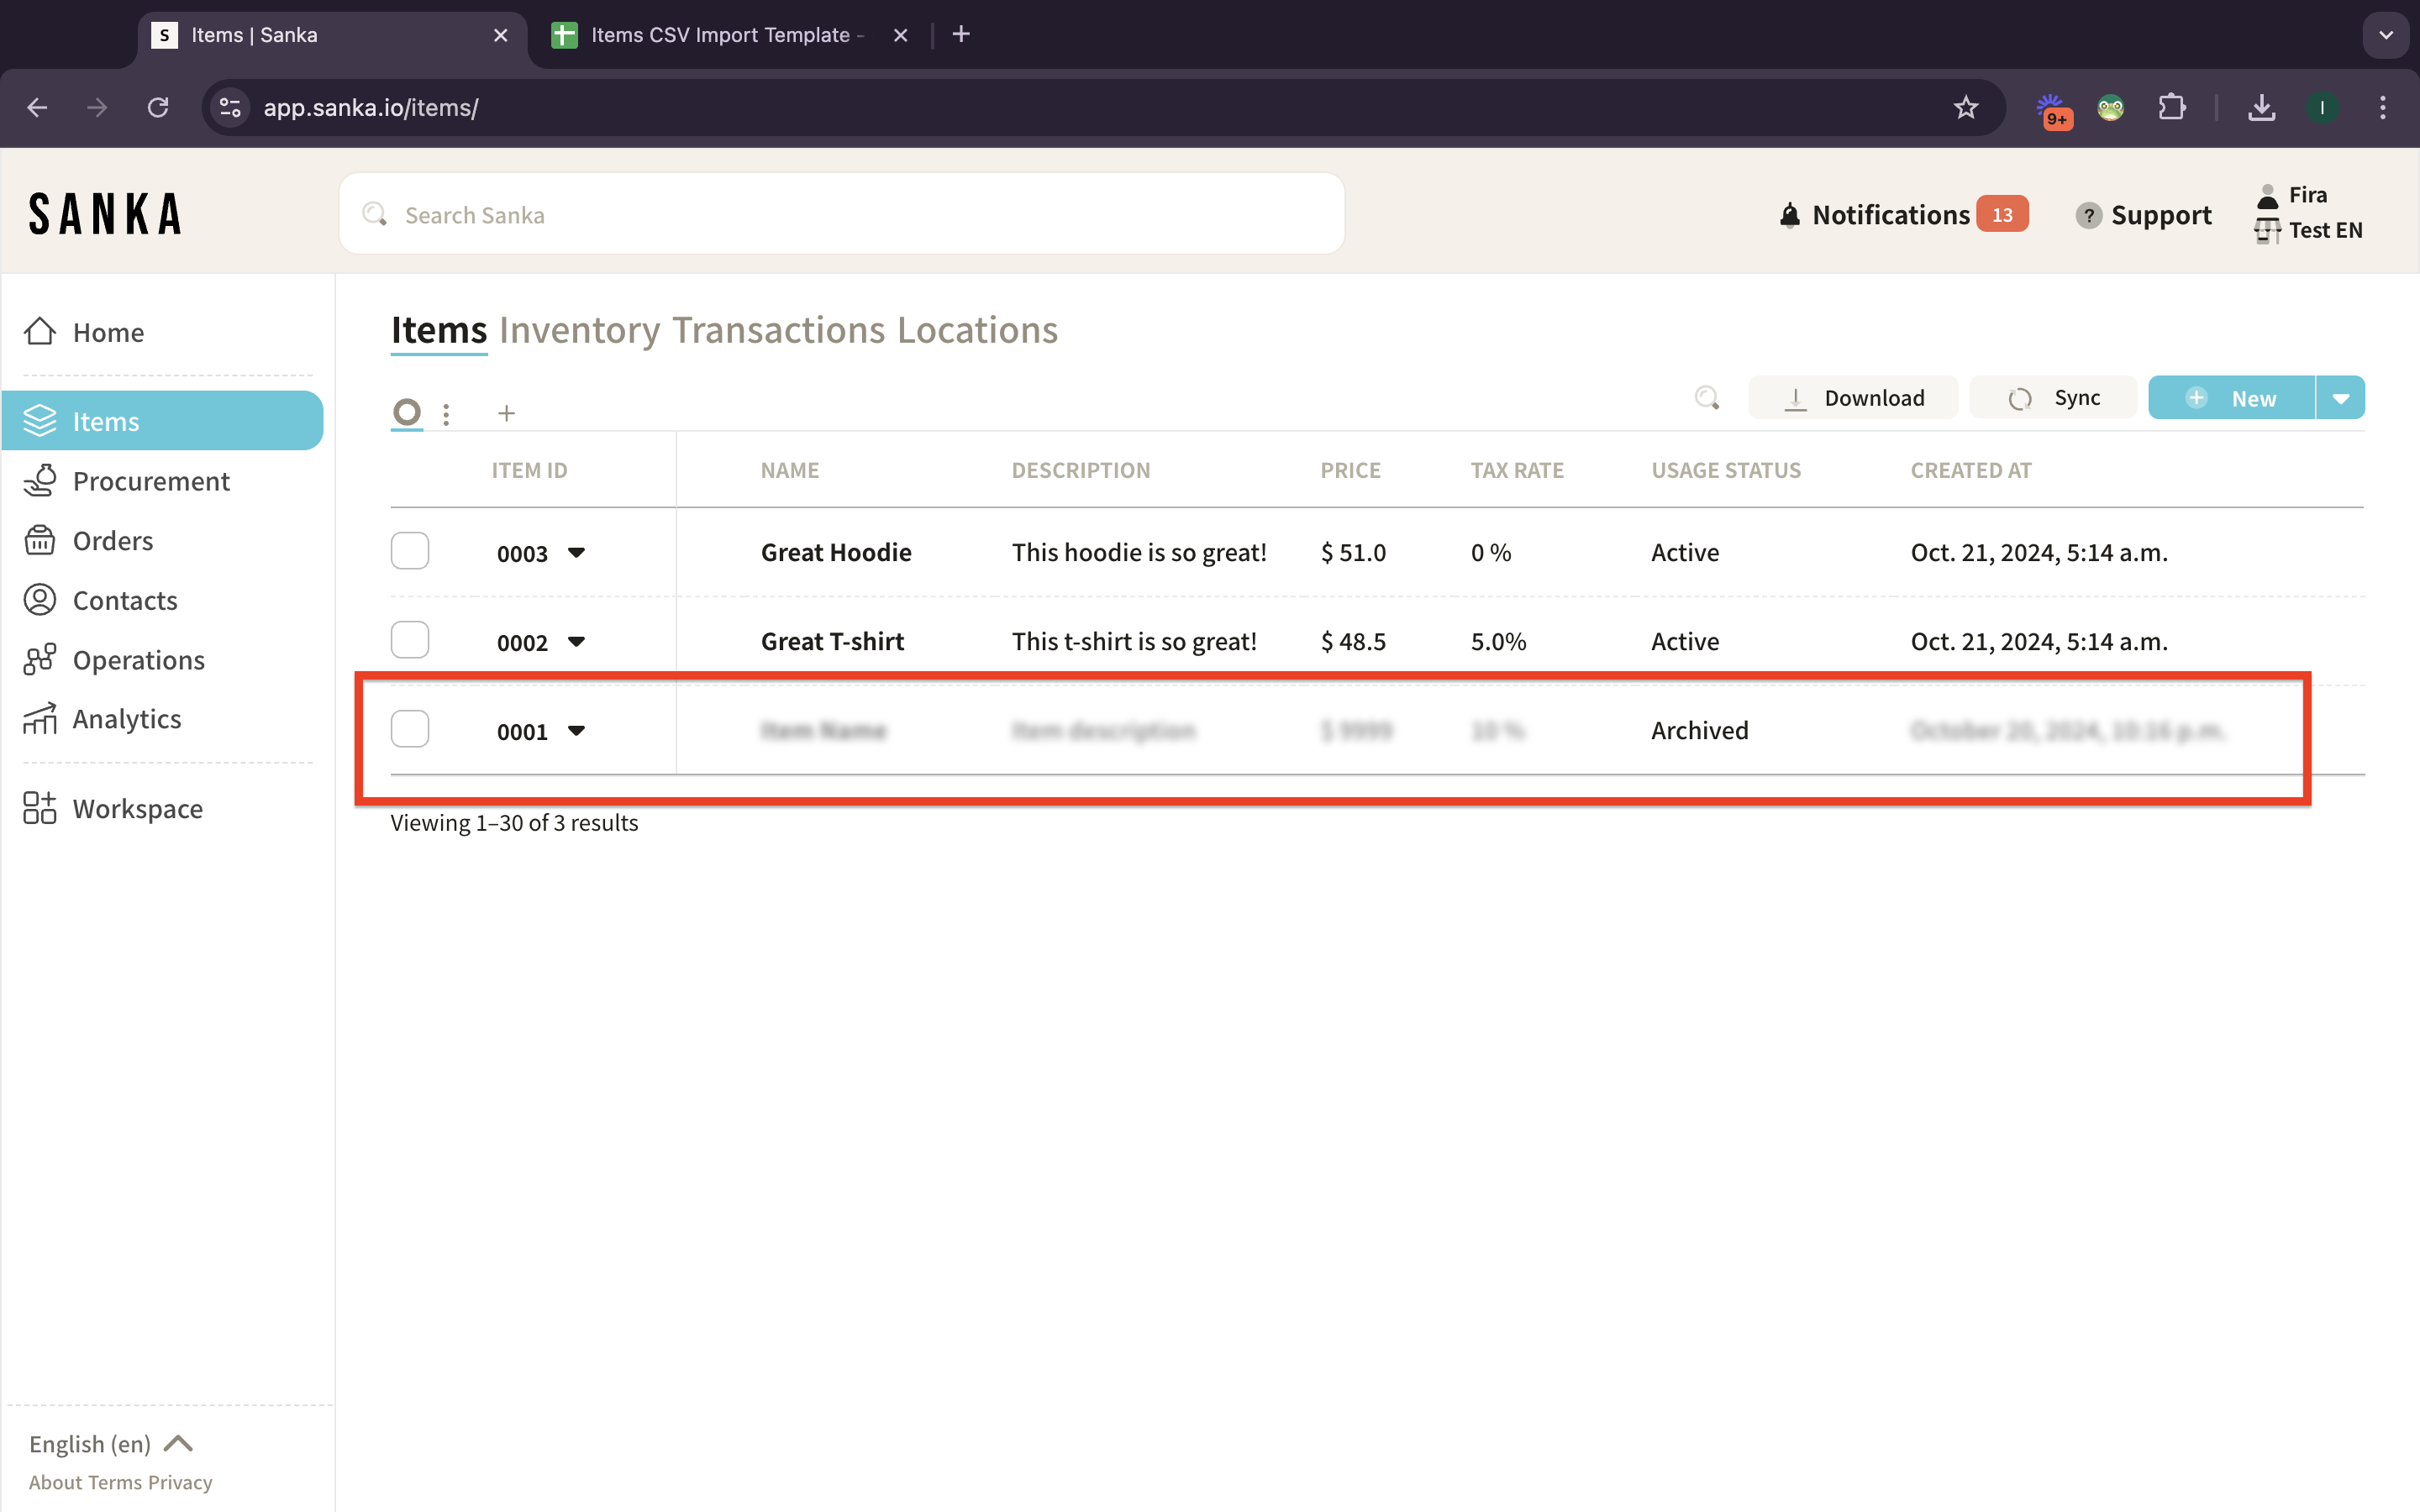Select checkbox for item 0003
2420x1512 pixels.
pos(410,551)
